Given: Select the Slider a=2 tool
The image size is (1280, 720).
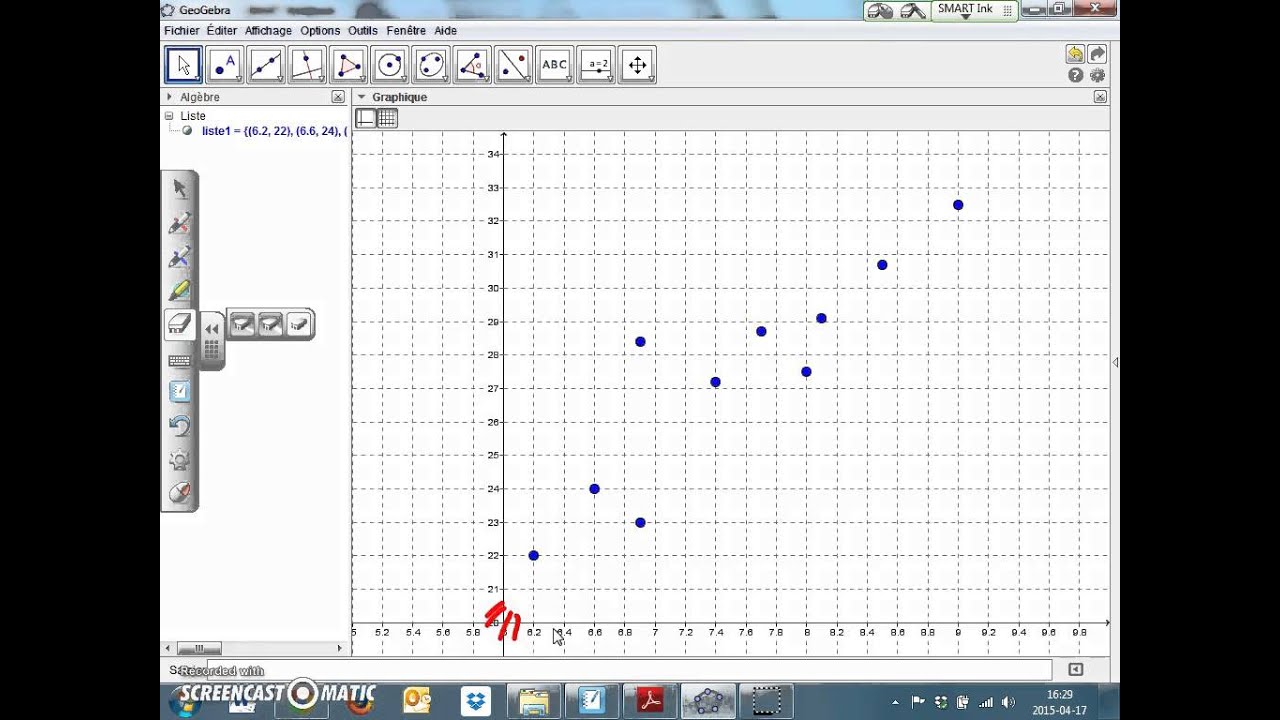Looking at the screenshot, I should click(x=596, y=65).
